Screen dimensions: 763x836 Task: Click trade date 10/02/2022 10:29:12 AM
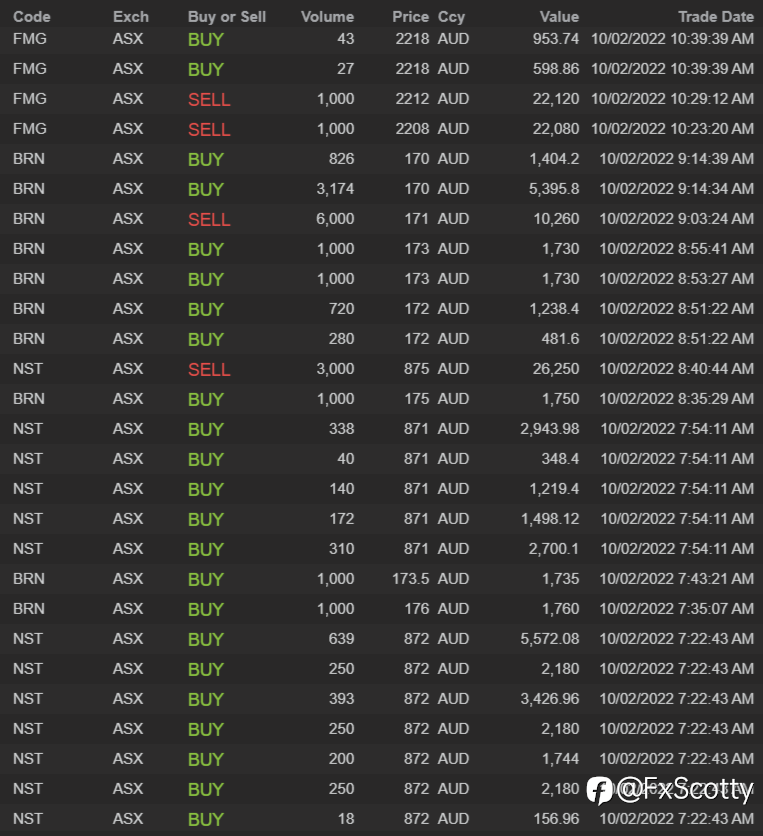click(672, 99)
